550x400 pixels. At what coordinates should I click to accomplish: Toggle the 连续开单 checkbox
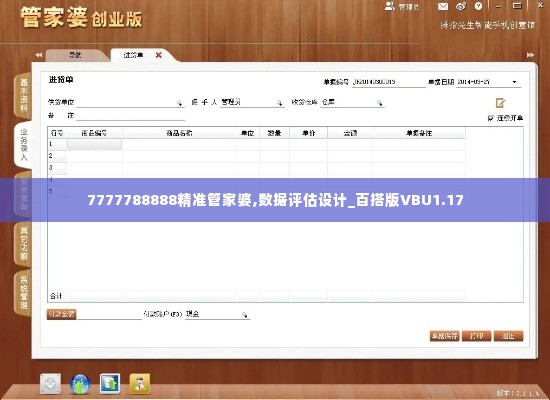coord(491,118)
